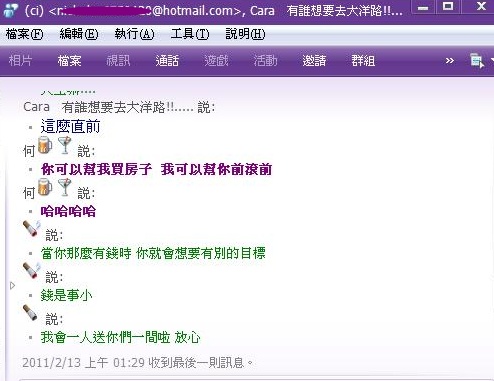
Task: Start a 視訊 video call
Action: point(118,61)
